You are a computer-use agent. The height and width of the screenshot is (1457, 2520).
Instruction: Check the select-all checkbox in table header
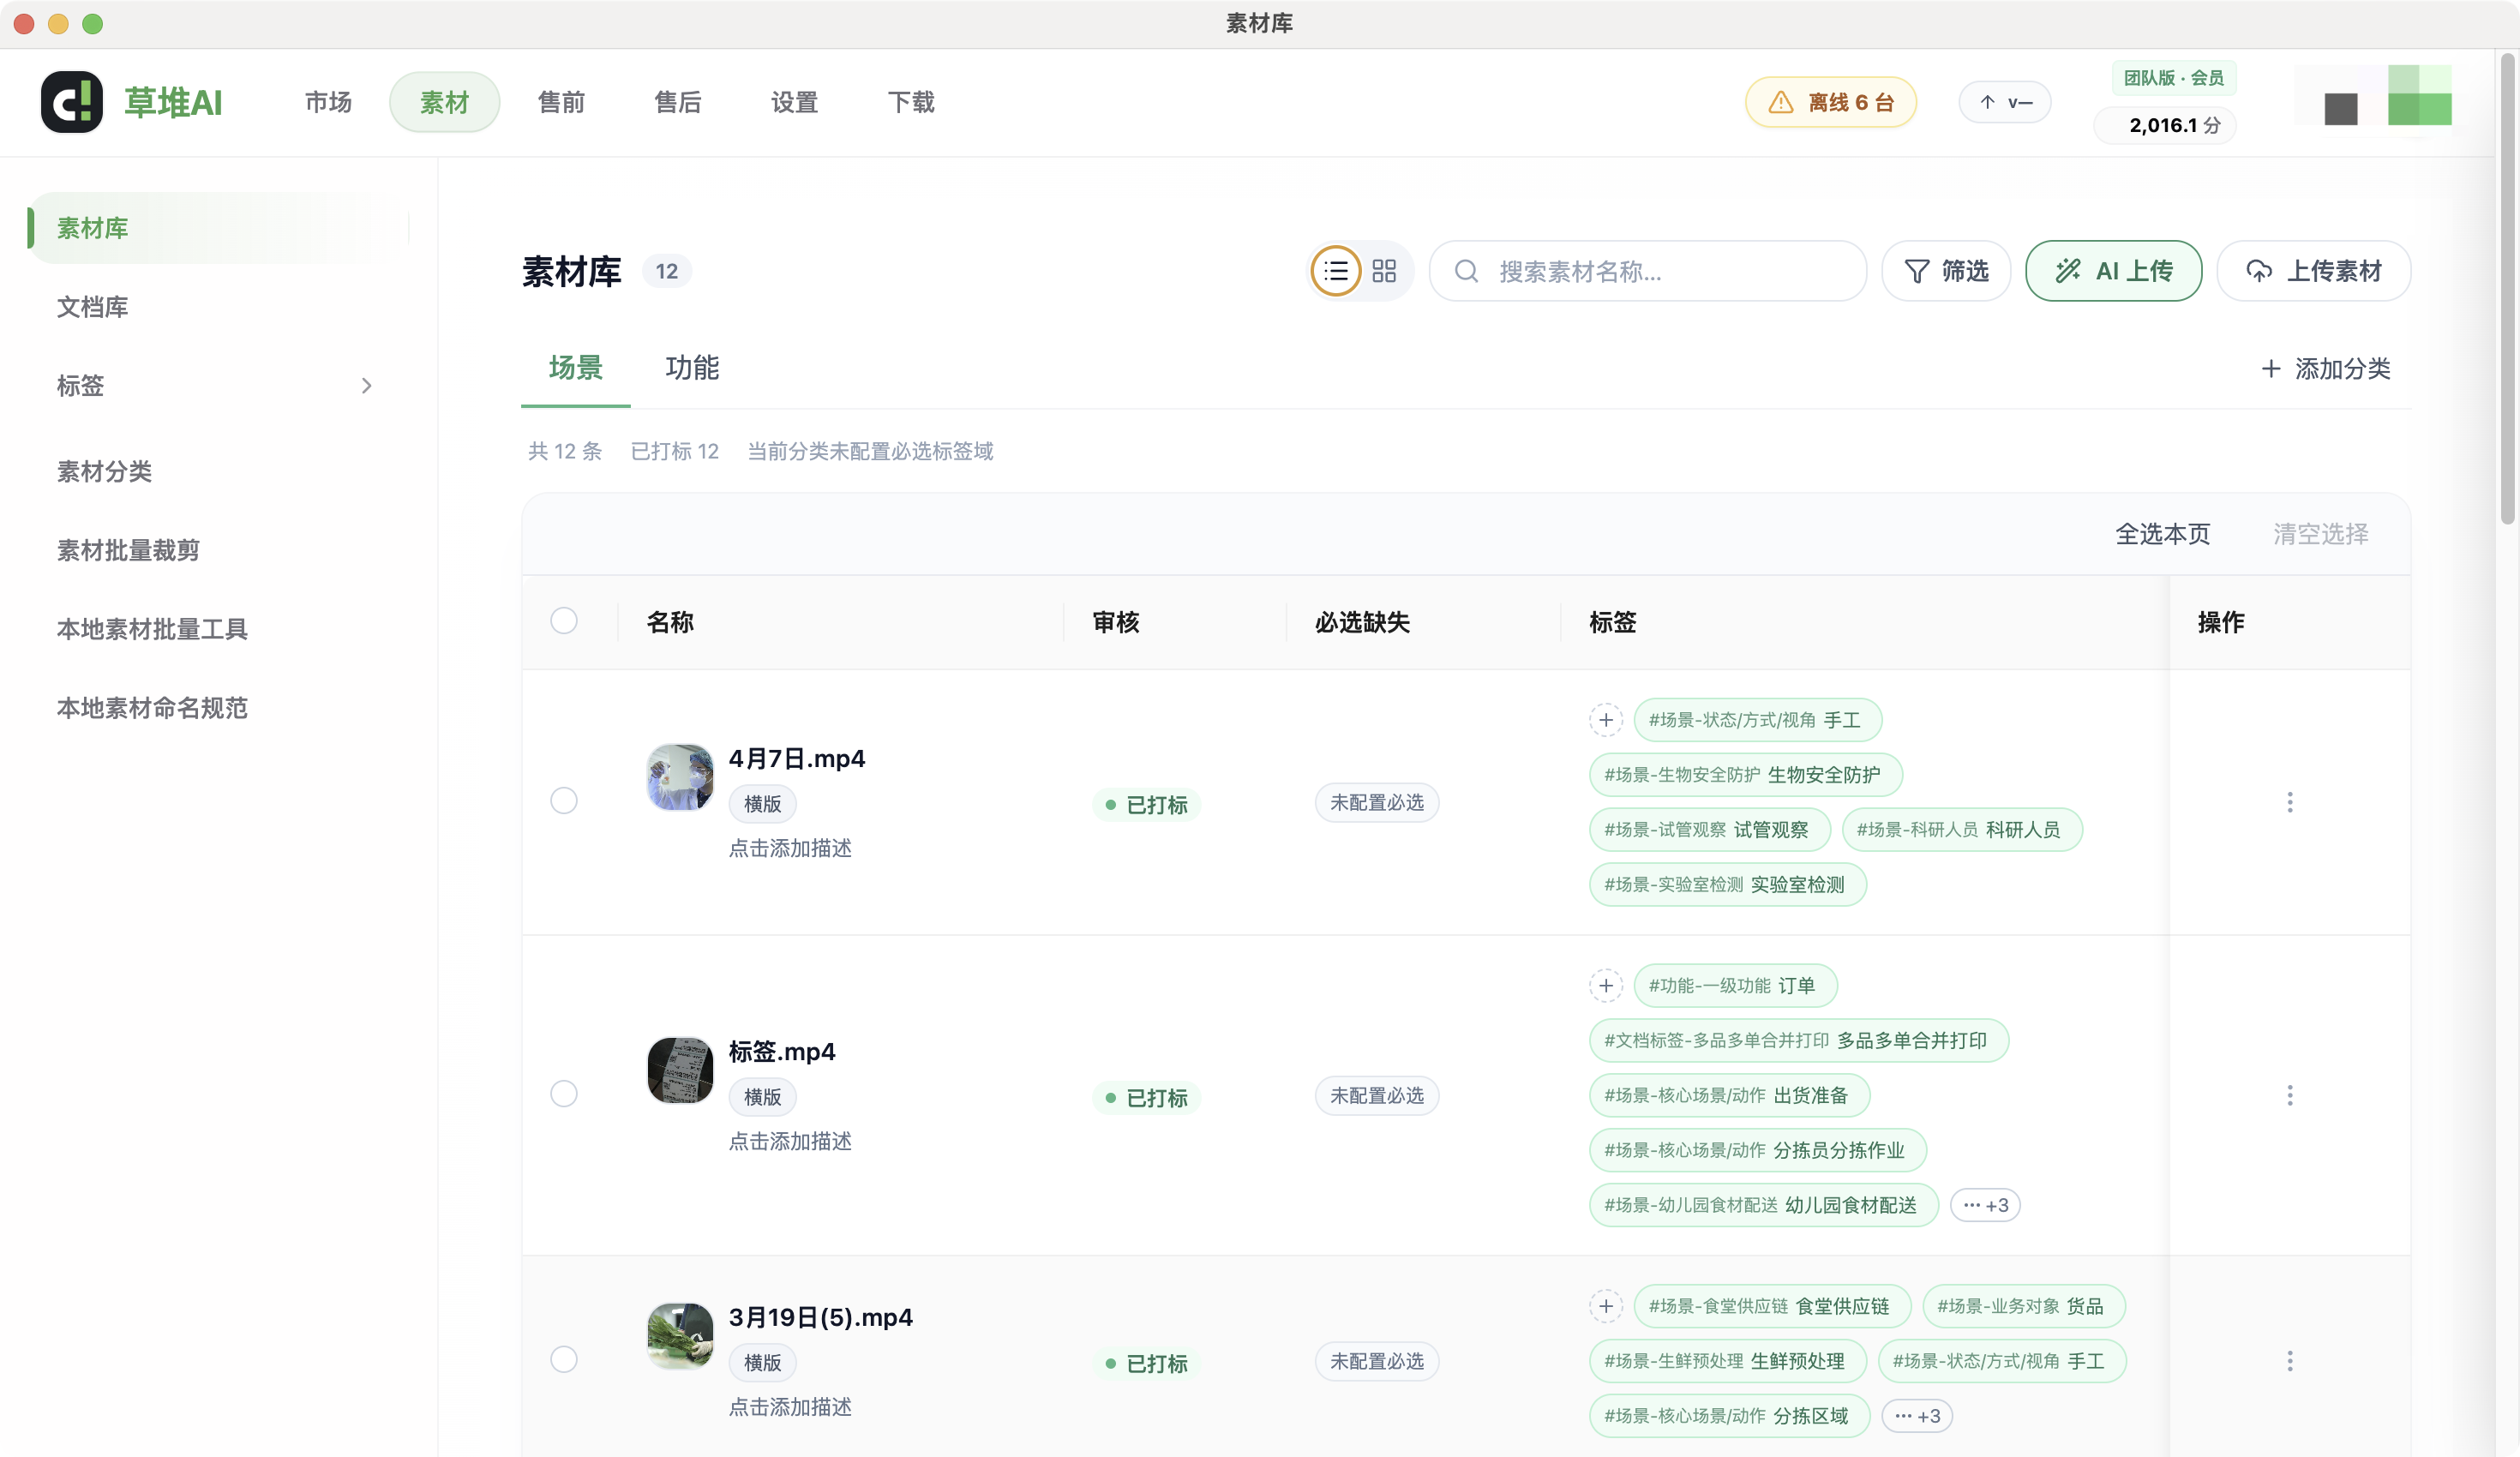click(x=564, y=620)
